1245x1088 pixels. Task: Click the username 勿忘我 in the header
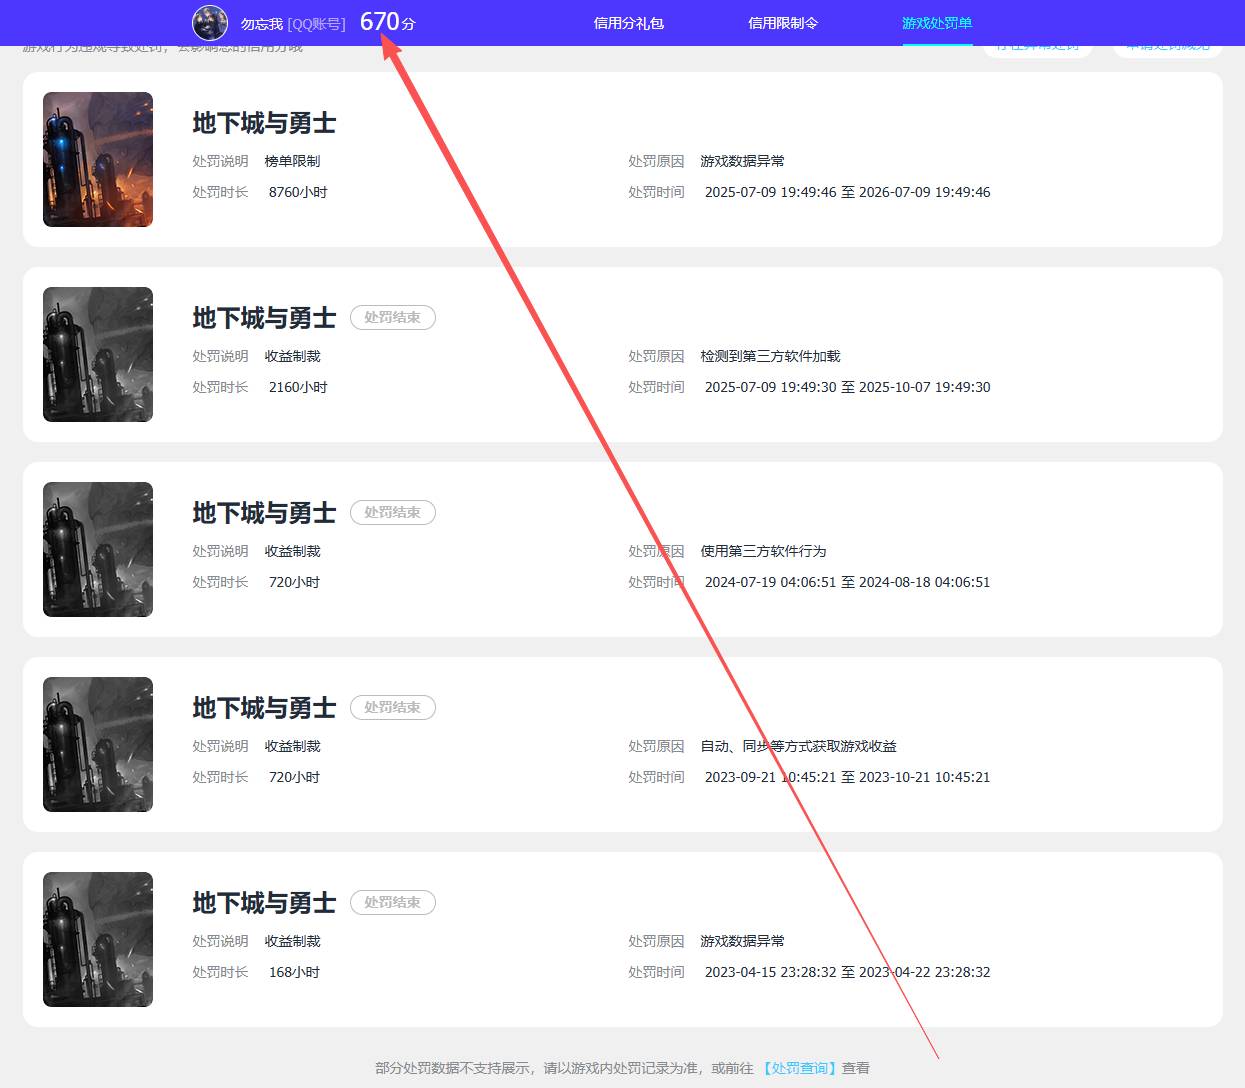pos(262,23)
